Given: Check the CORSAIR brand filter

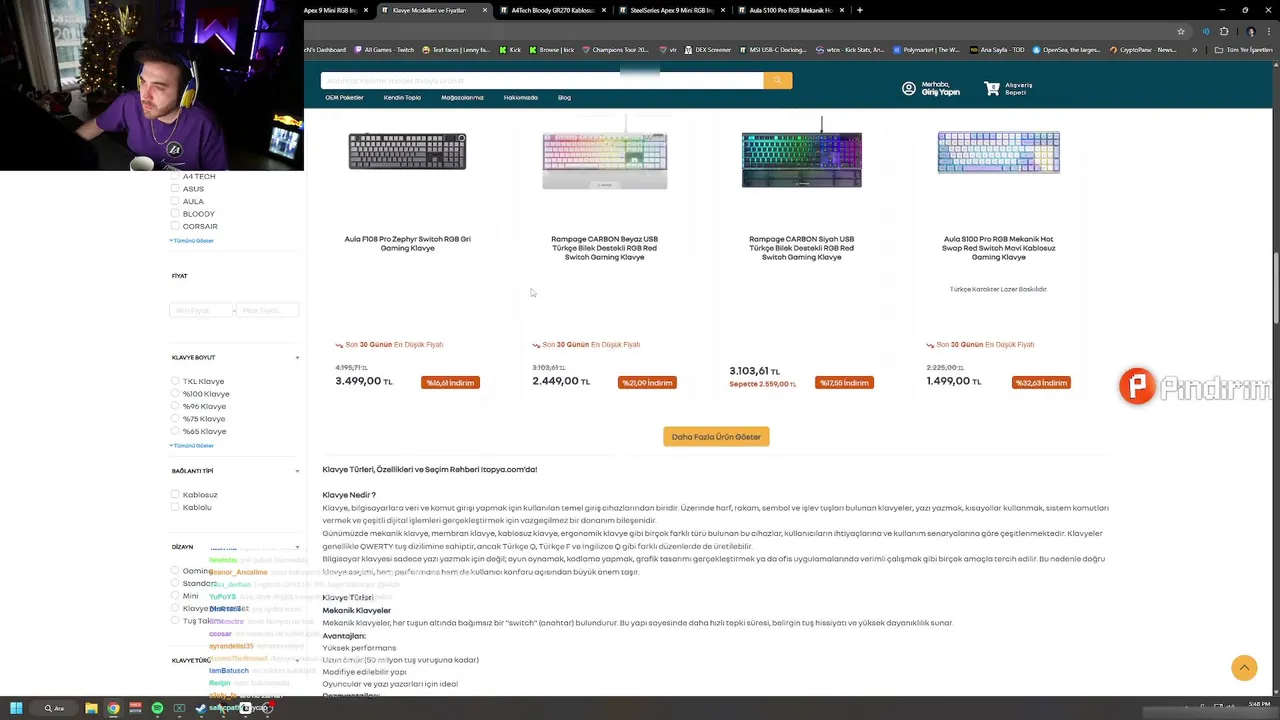Looking at the screenshot, I should (175, 226).
